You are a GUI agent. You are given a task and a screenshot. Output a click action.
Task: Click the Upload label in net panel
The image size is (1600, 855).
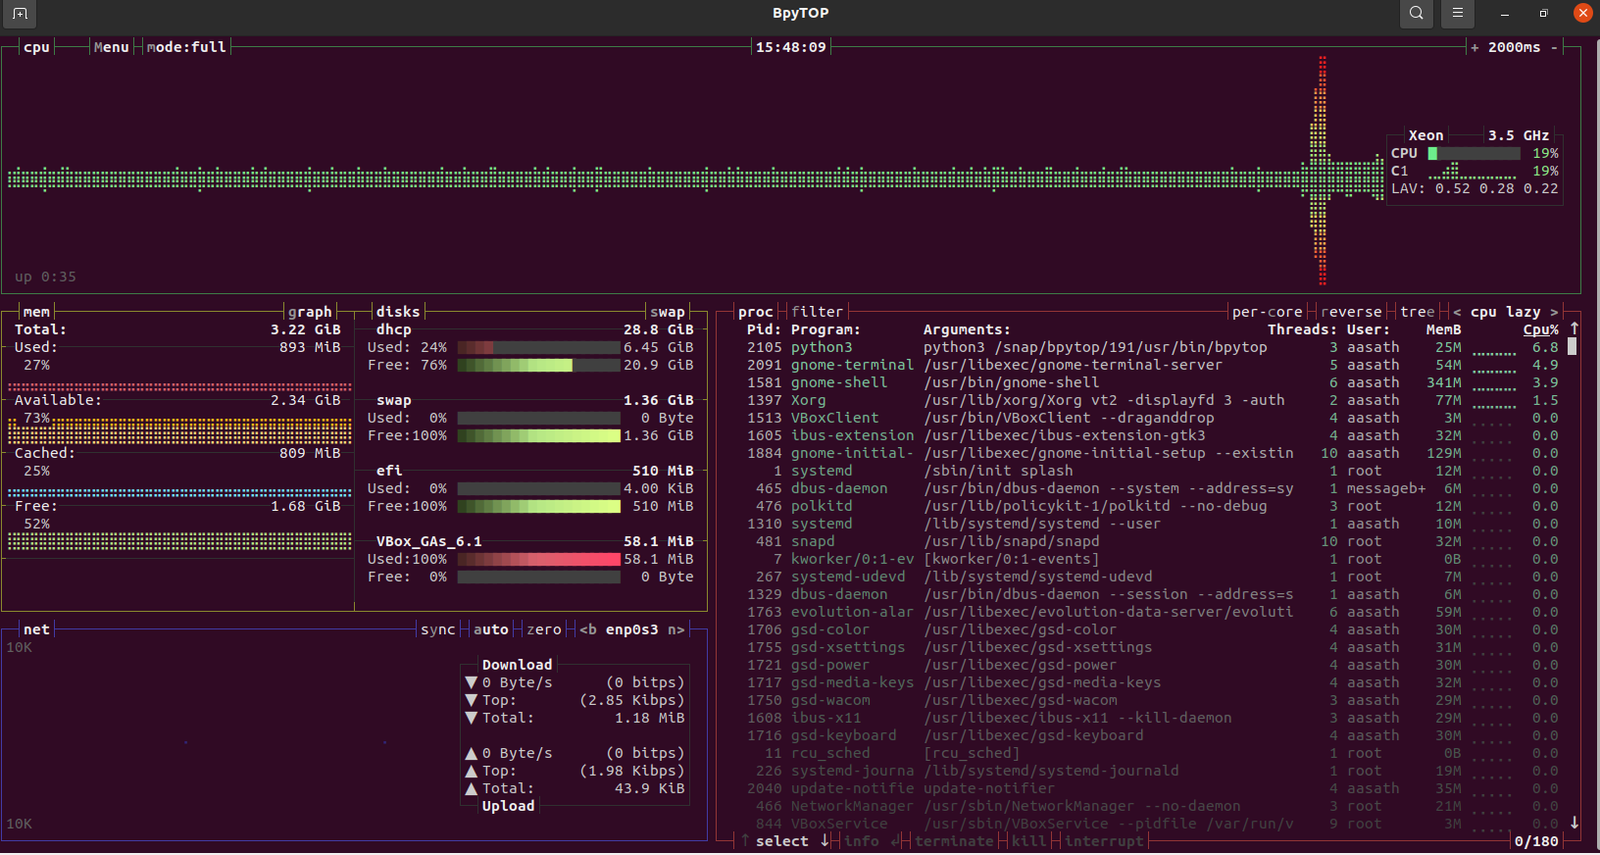coord(508,806)
